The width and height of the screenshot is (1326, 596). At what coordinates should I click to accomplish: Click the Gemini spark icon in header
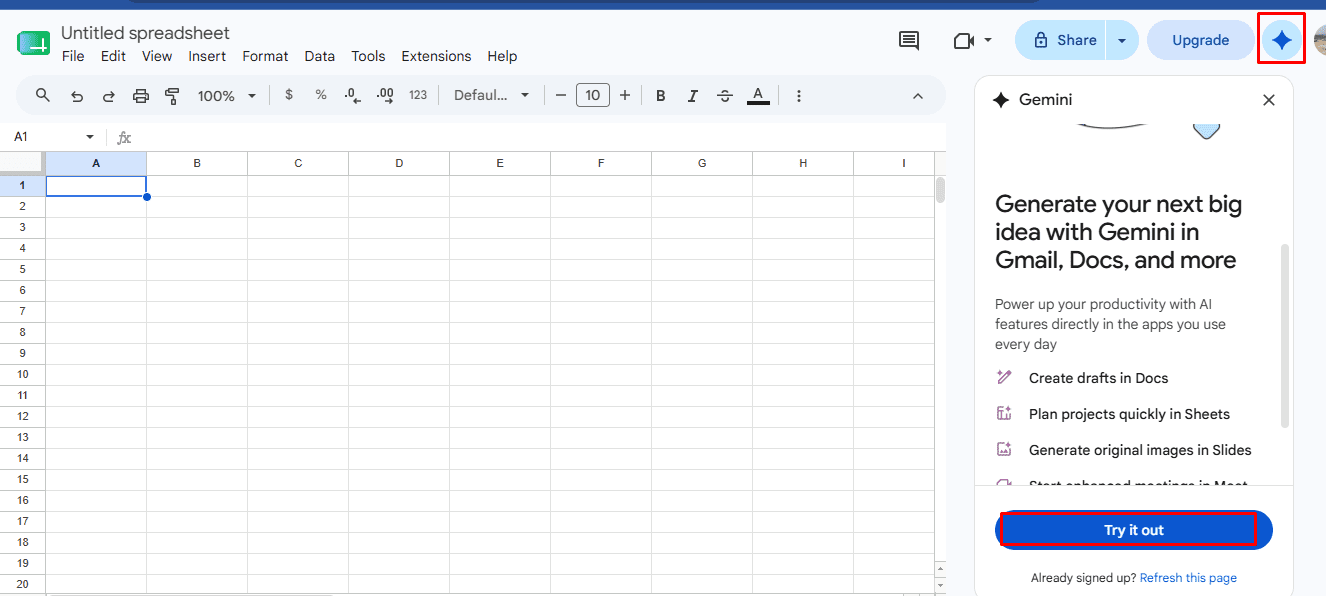point(1281,40)
